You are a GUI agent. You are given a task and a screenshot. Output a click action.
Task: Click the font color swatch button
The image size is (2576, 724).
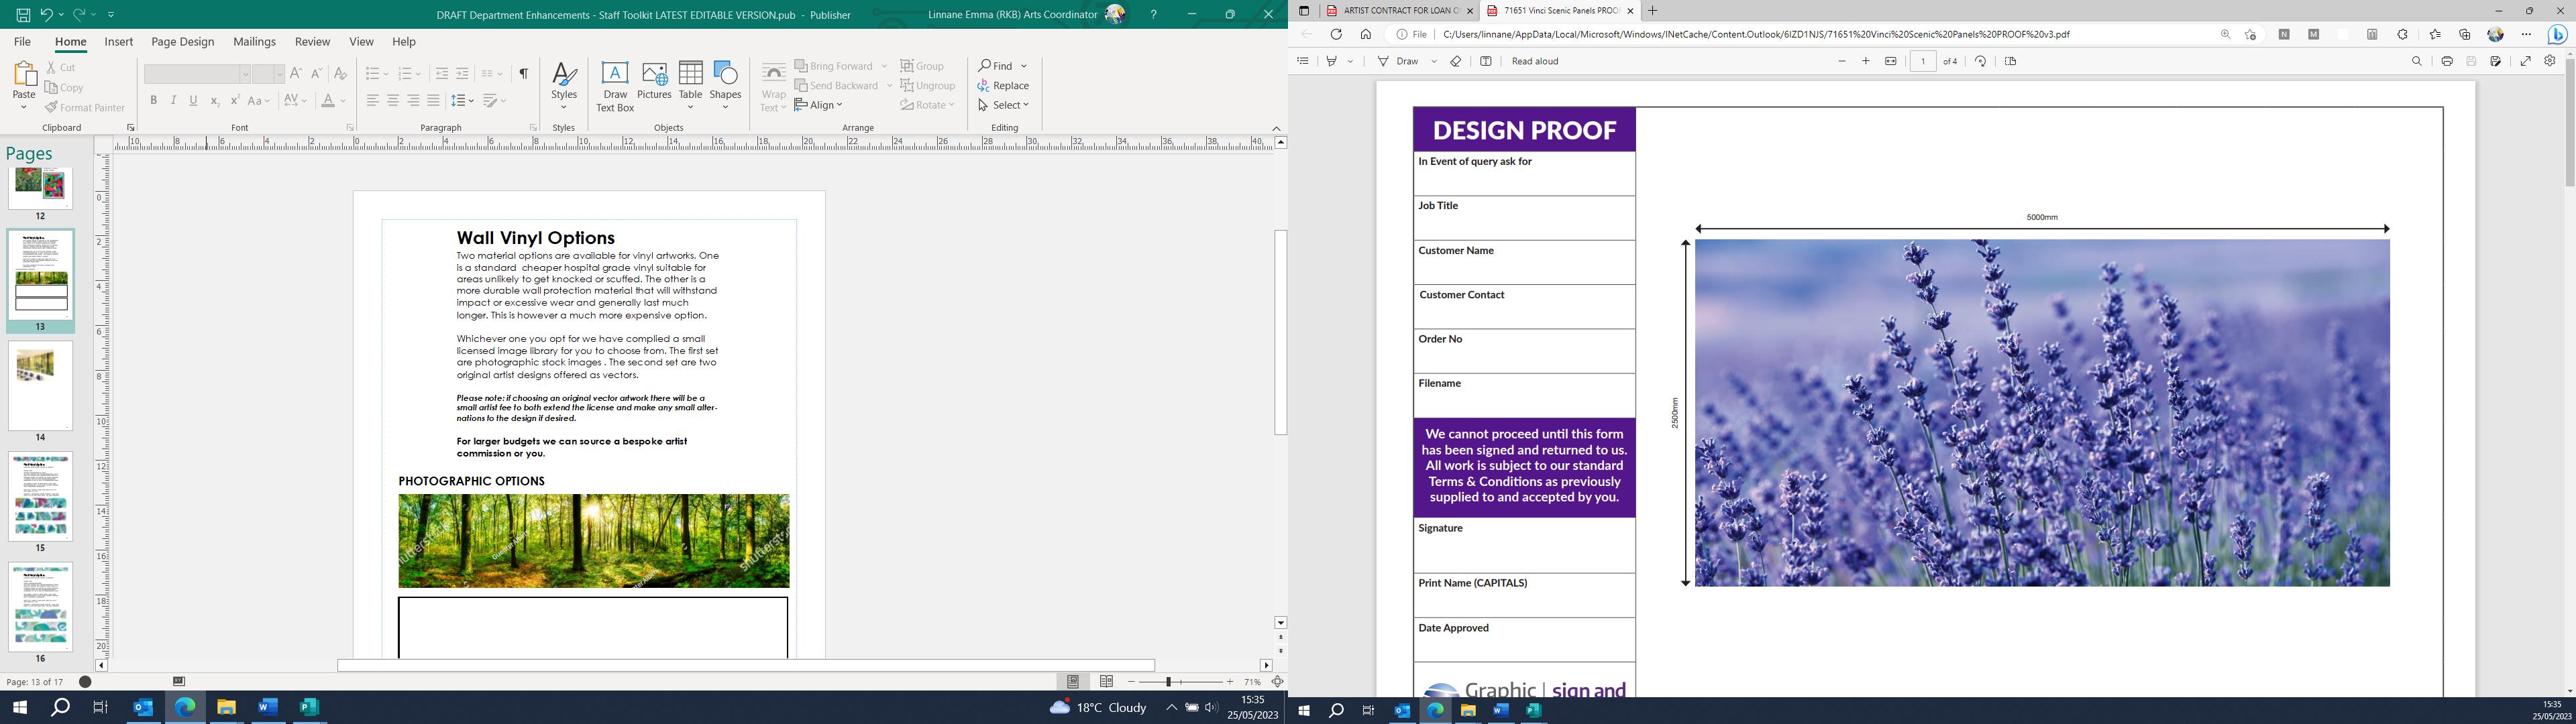pyautogui.click(x=327, y=101)
